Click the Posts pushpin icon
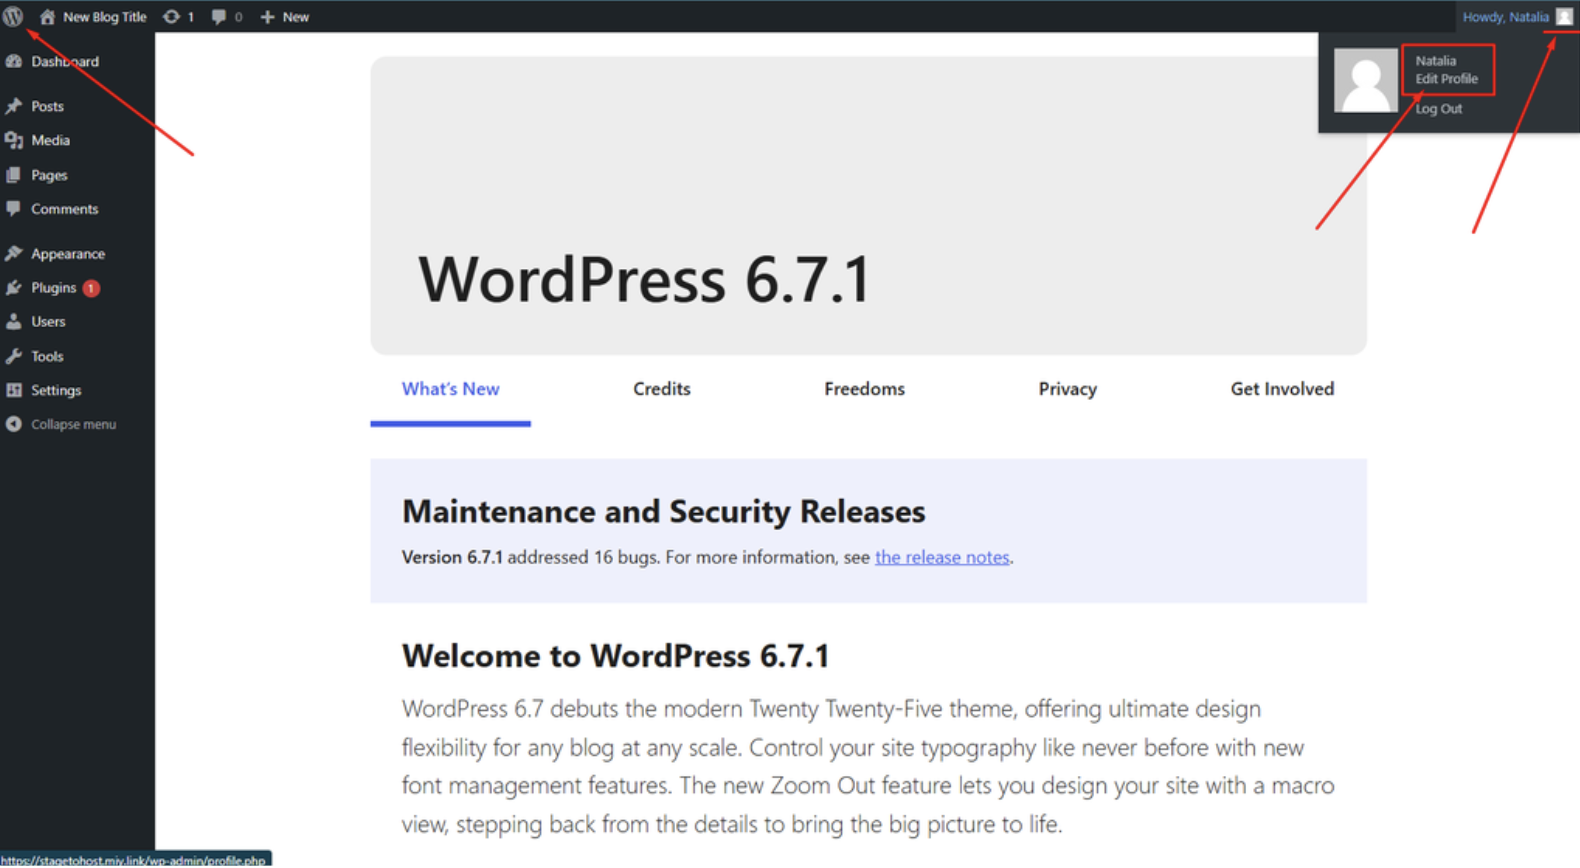The width and height of the screenshot is (1580, 868). click(14, 106)
